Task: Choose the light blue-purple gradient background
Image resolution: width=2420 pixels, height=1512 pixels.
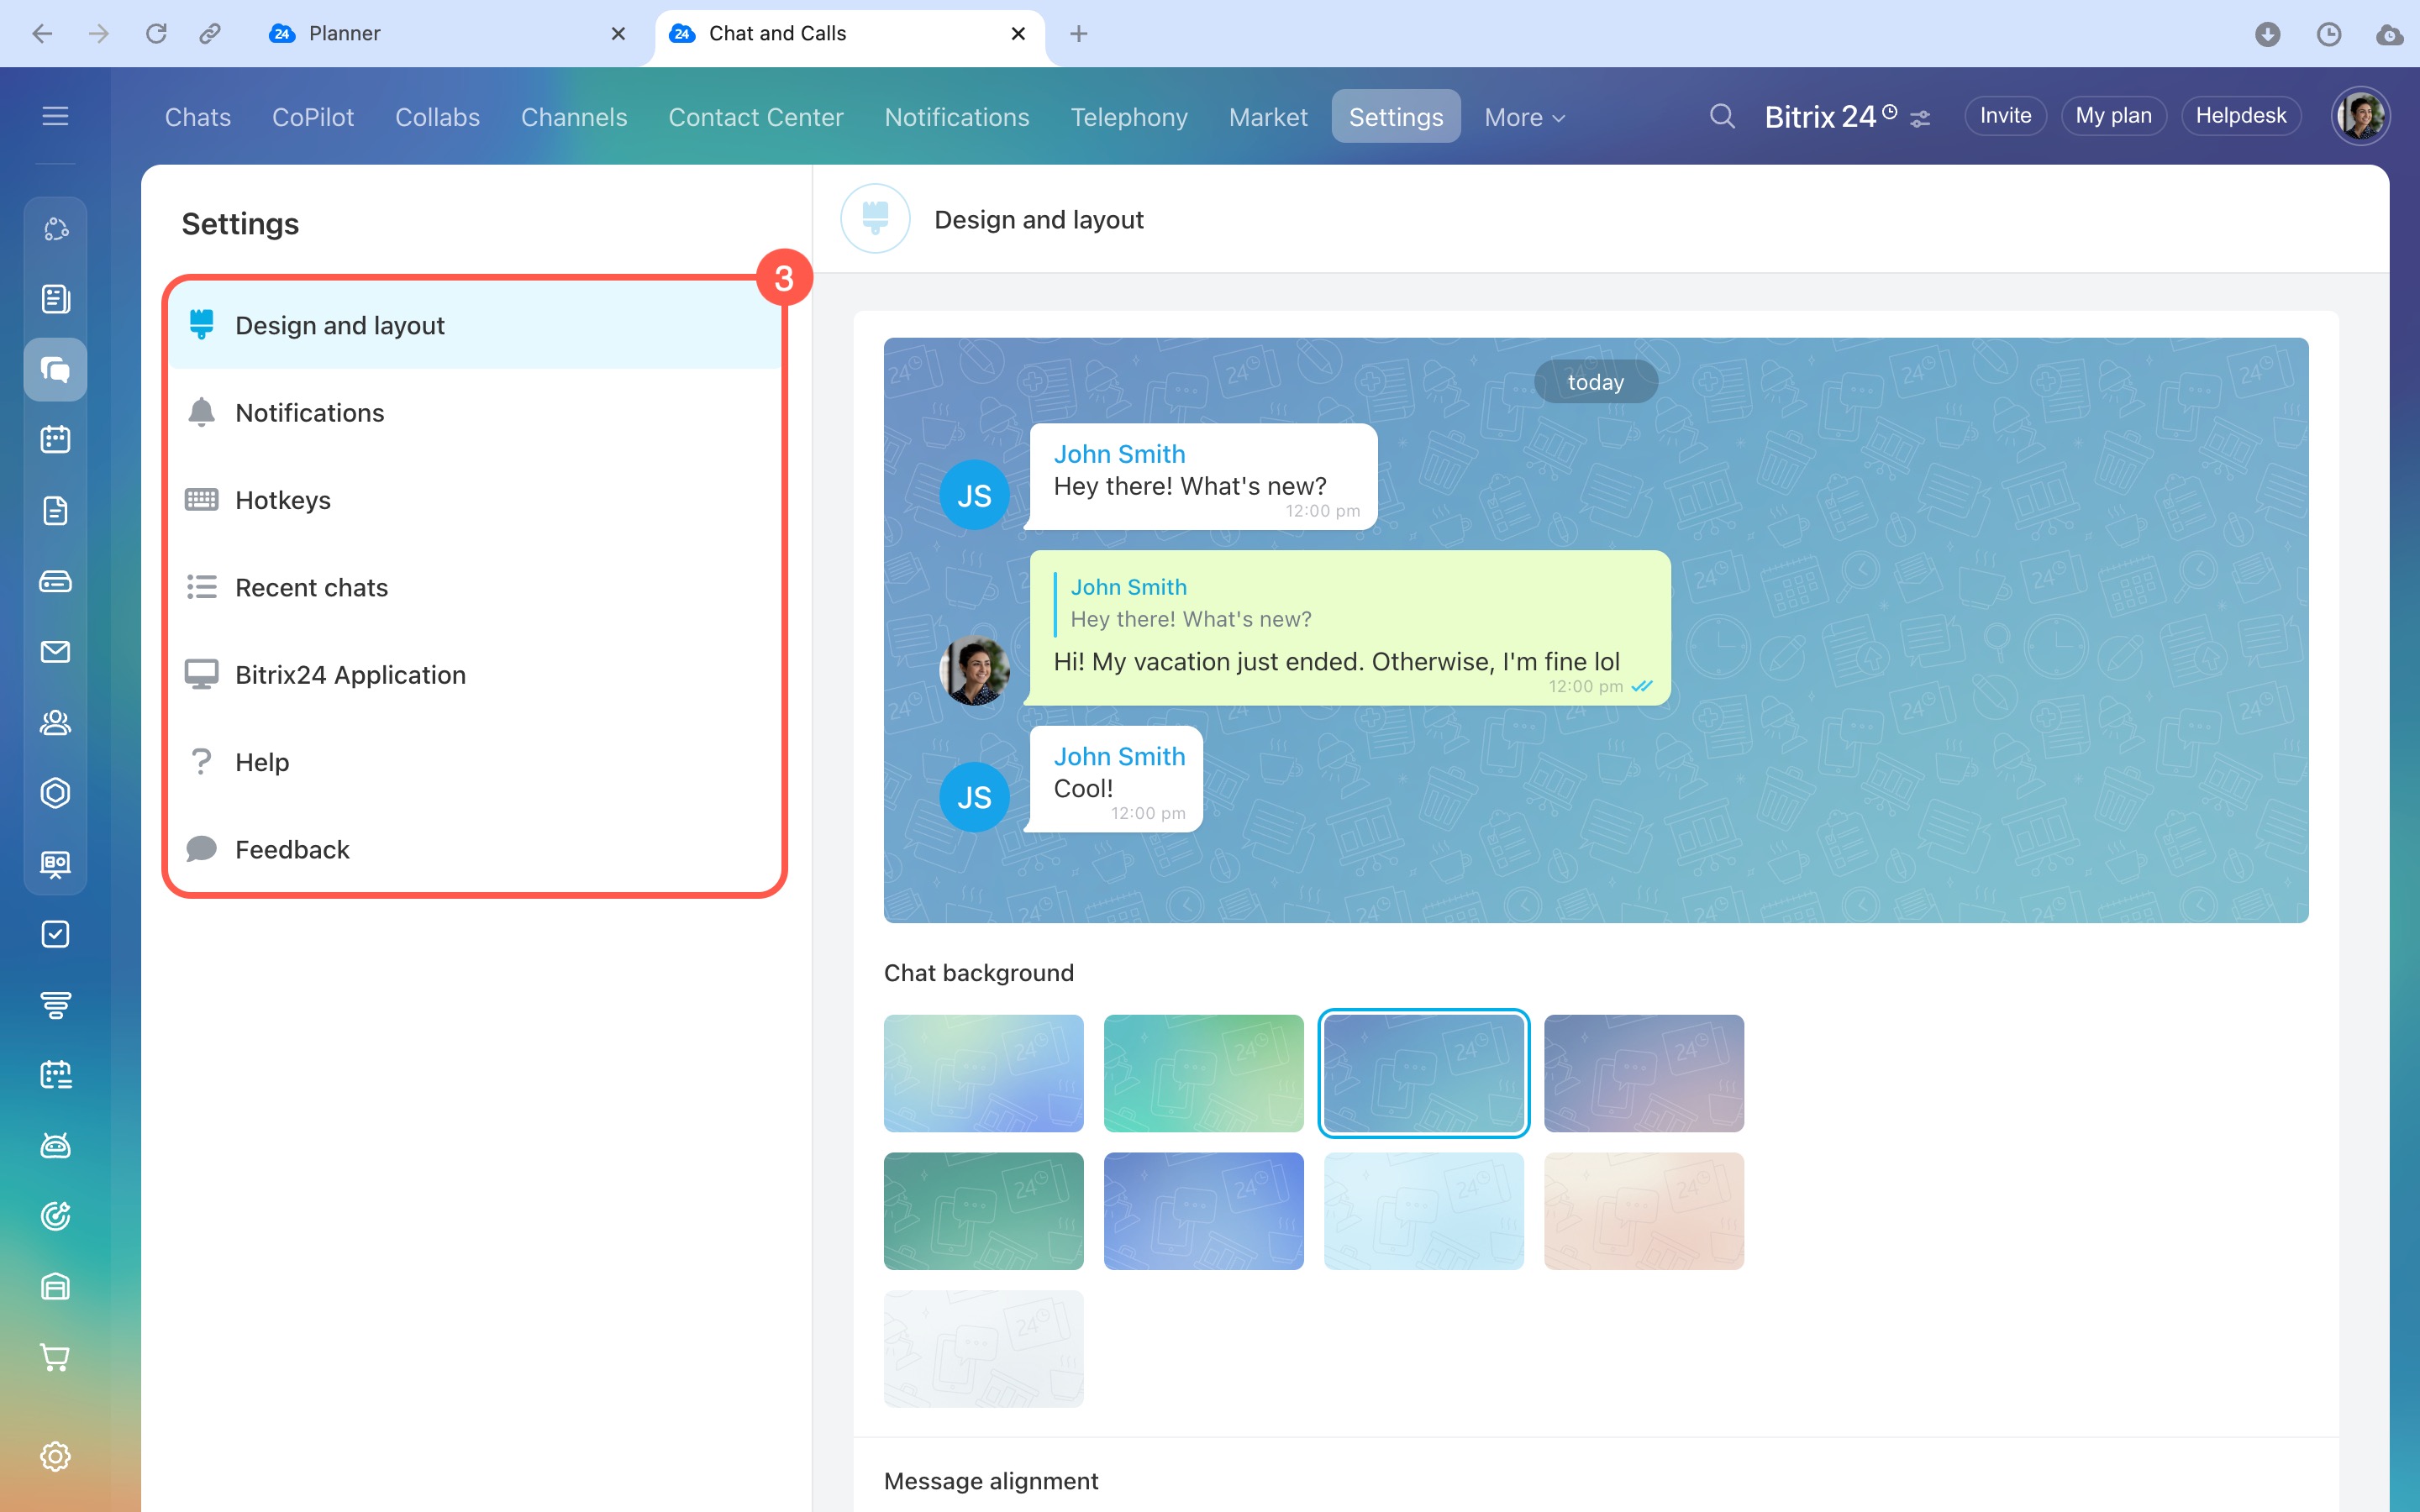Action: (984, 1074)
